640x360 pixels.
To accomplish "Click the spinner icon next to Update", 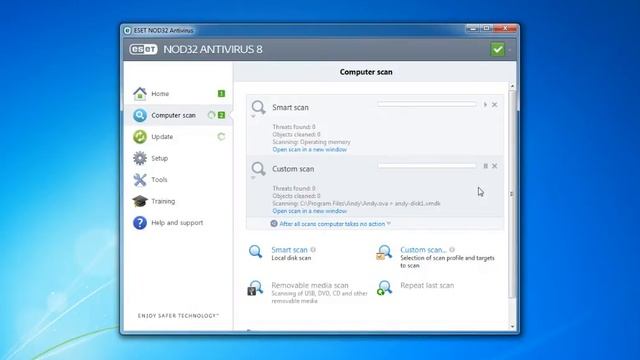I will [x=221, y=137].
